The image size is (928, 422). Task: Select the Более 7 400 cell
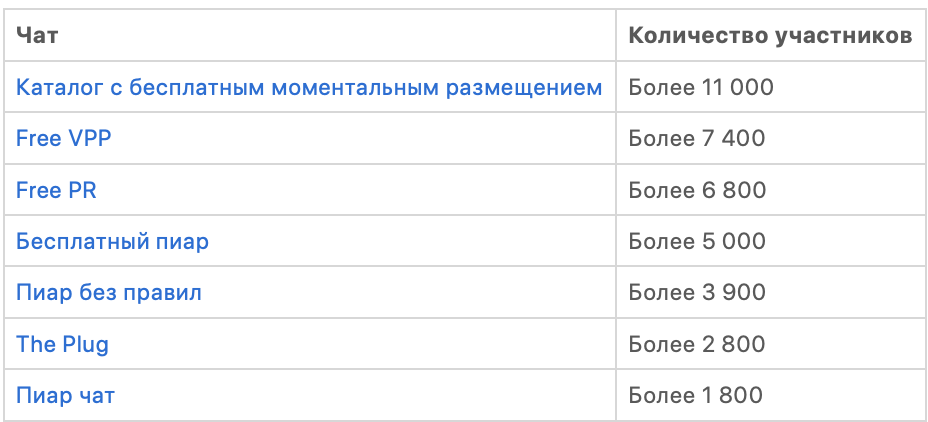point(696,139)
